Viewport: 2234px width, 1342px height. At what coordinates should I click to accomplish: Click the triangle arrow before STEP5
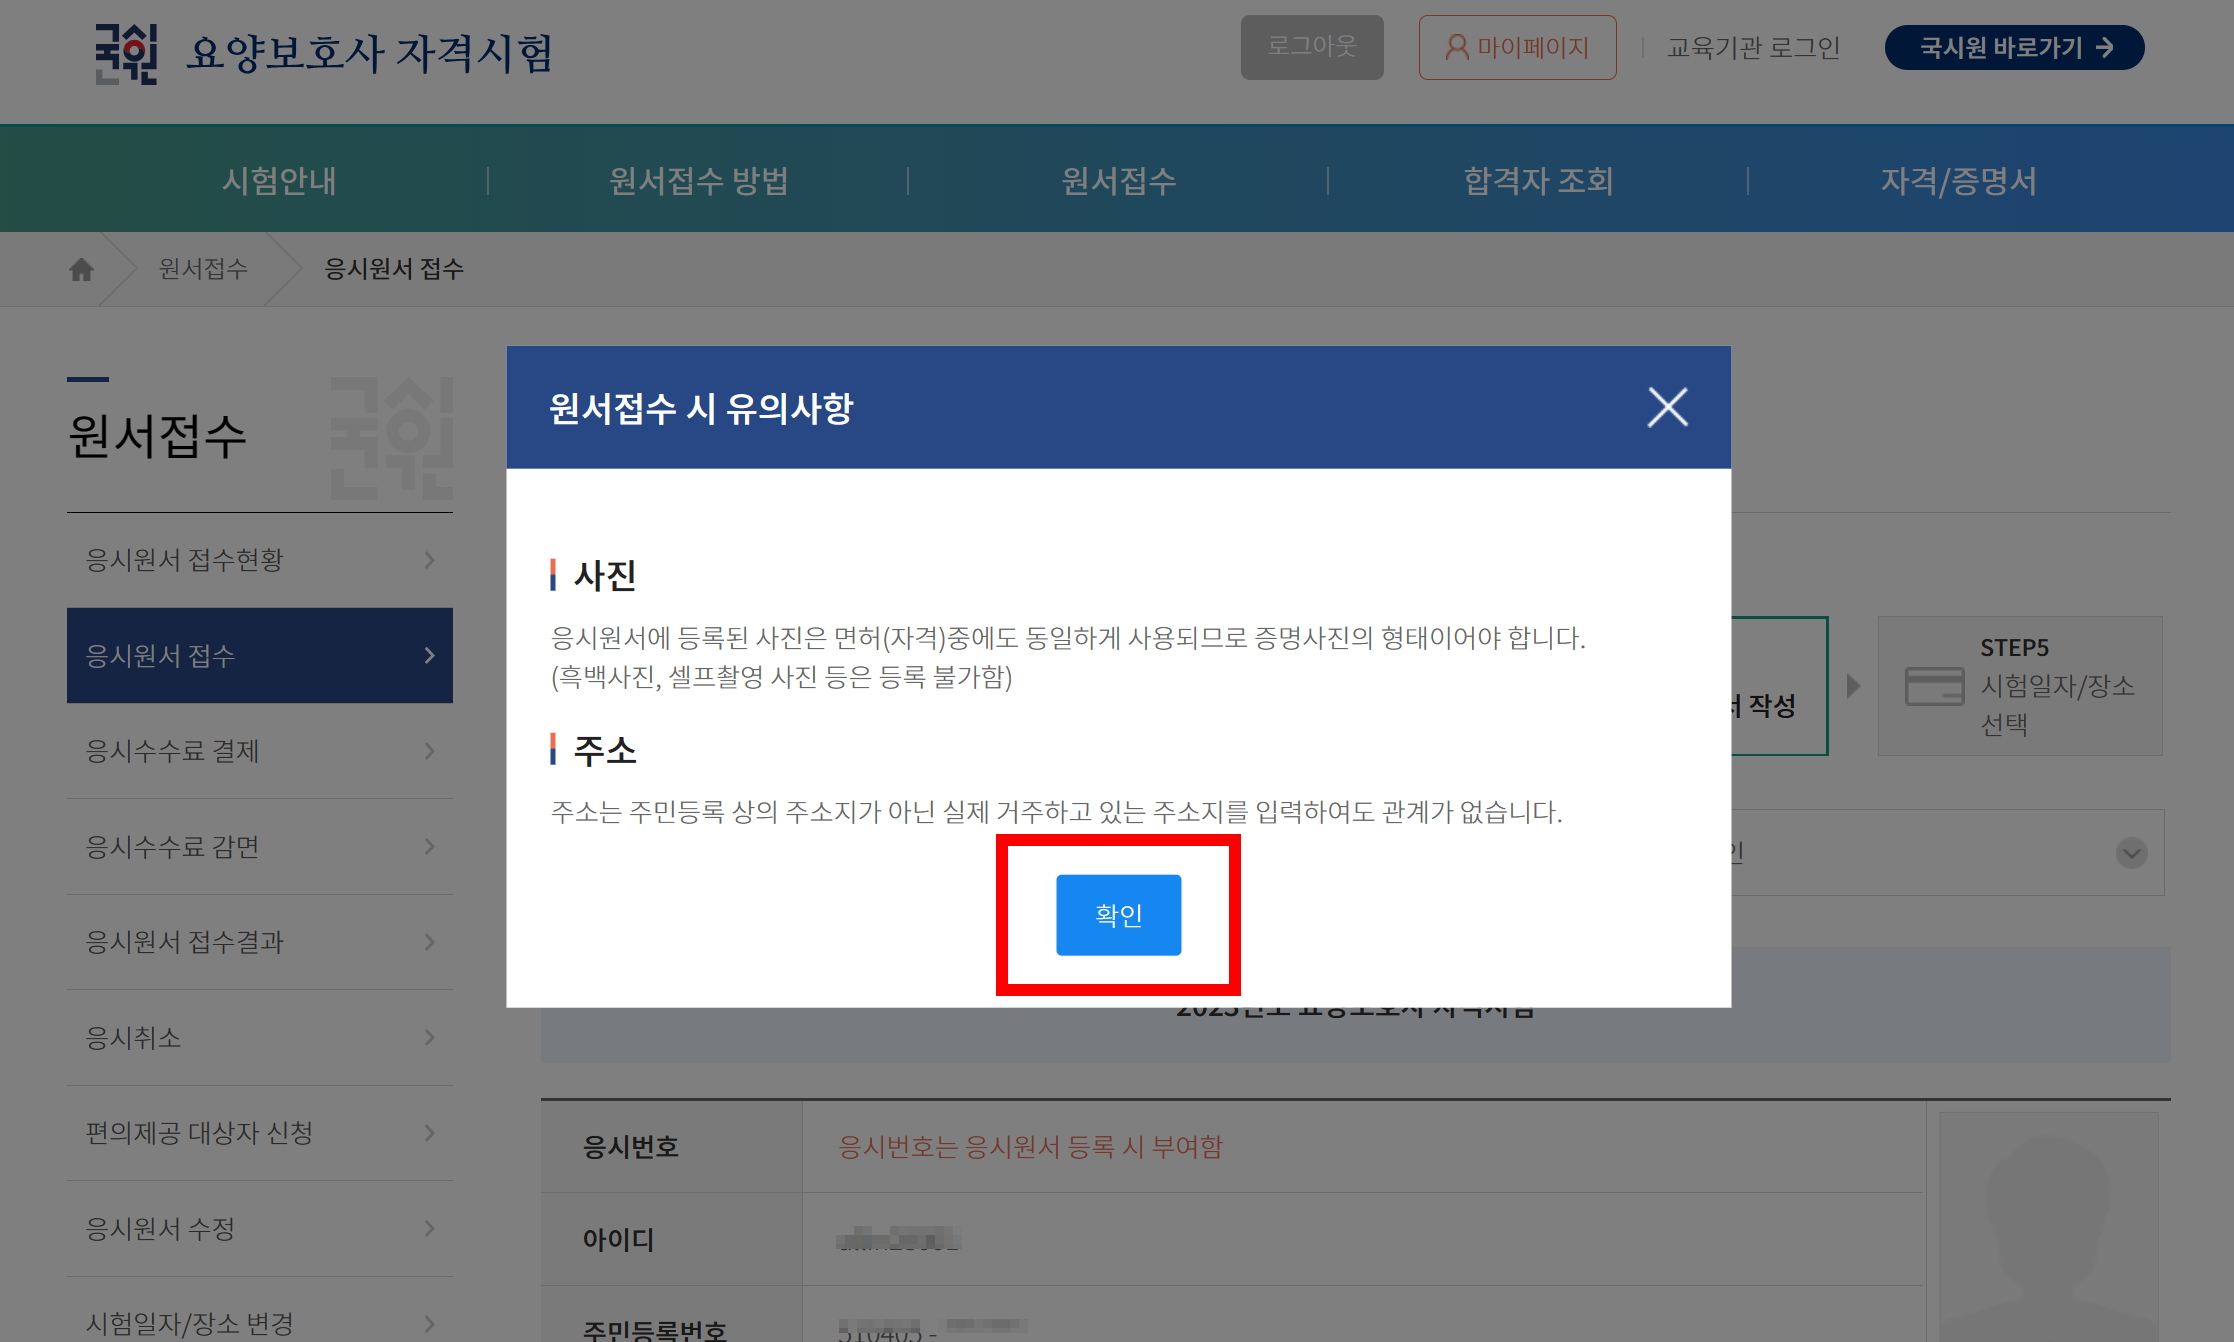click(1853, 686)
